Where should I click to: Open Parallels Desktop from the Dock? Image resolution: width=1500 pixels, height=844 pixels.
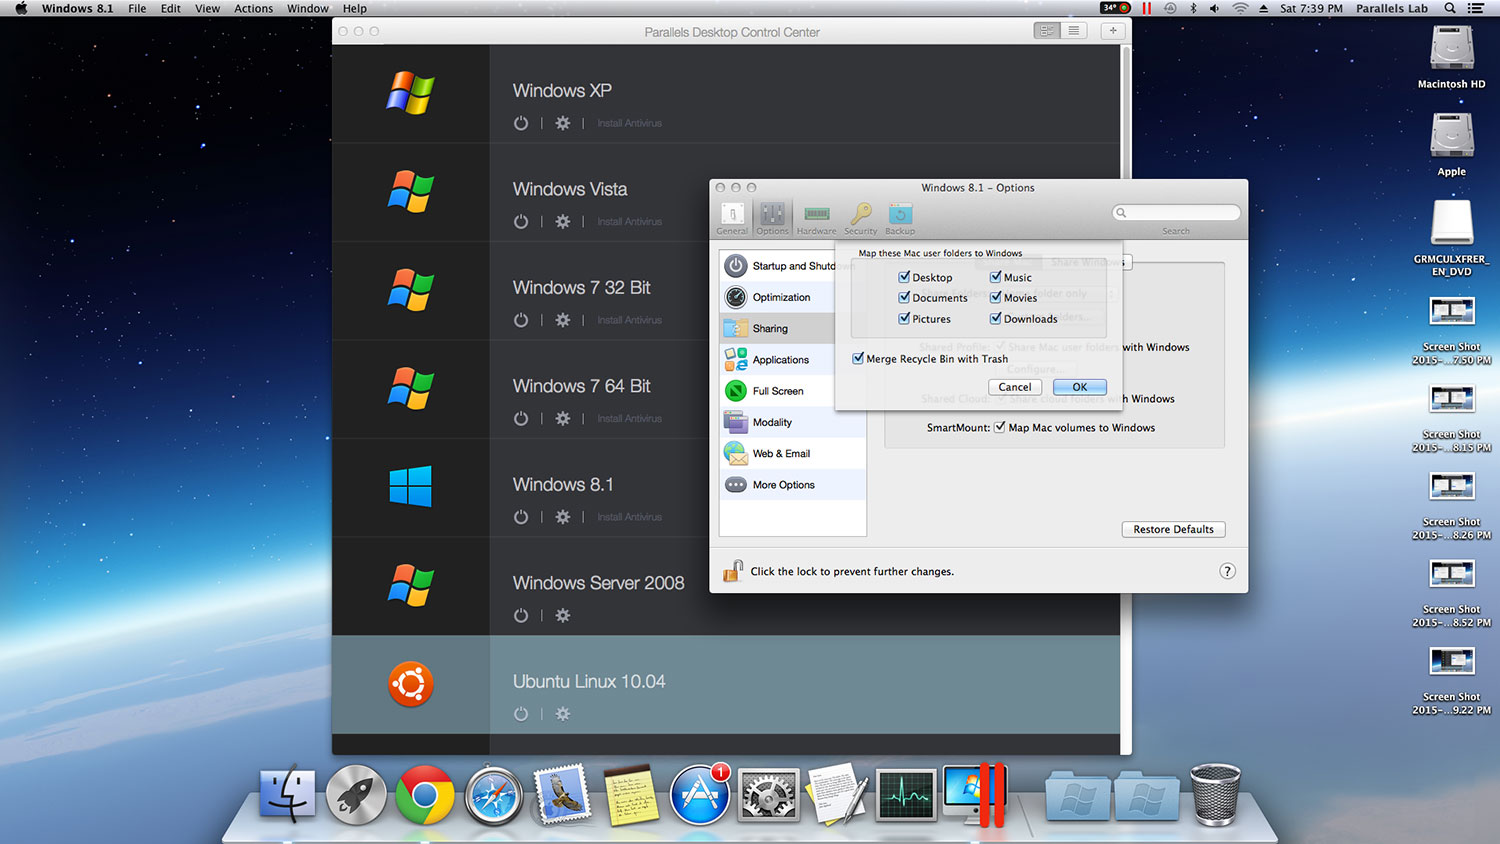pos(976,796)
